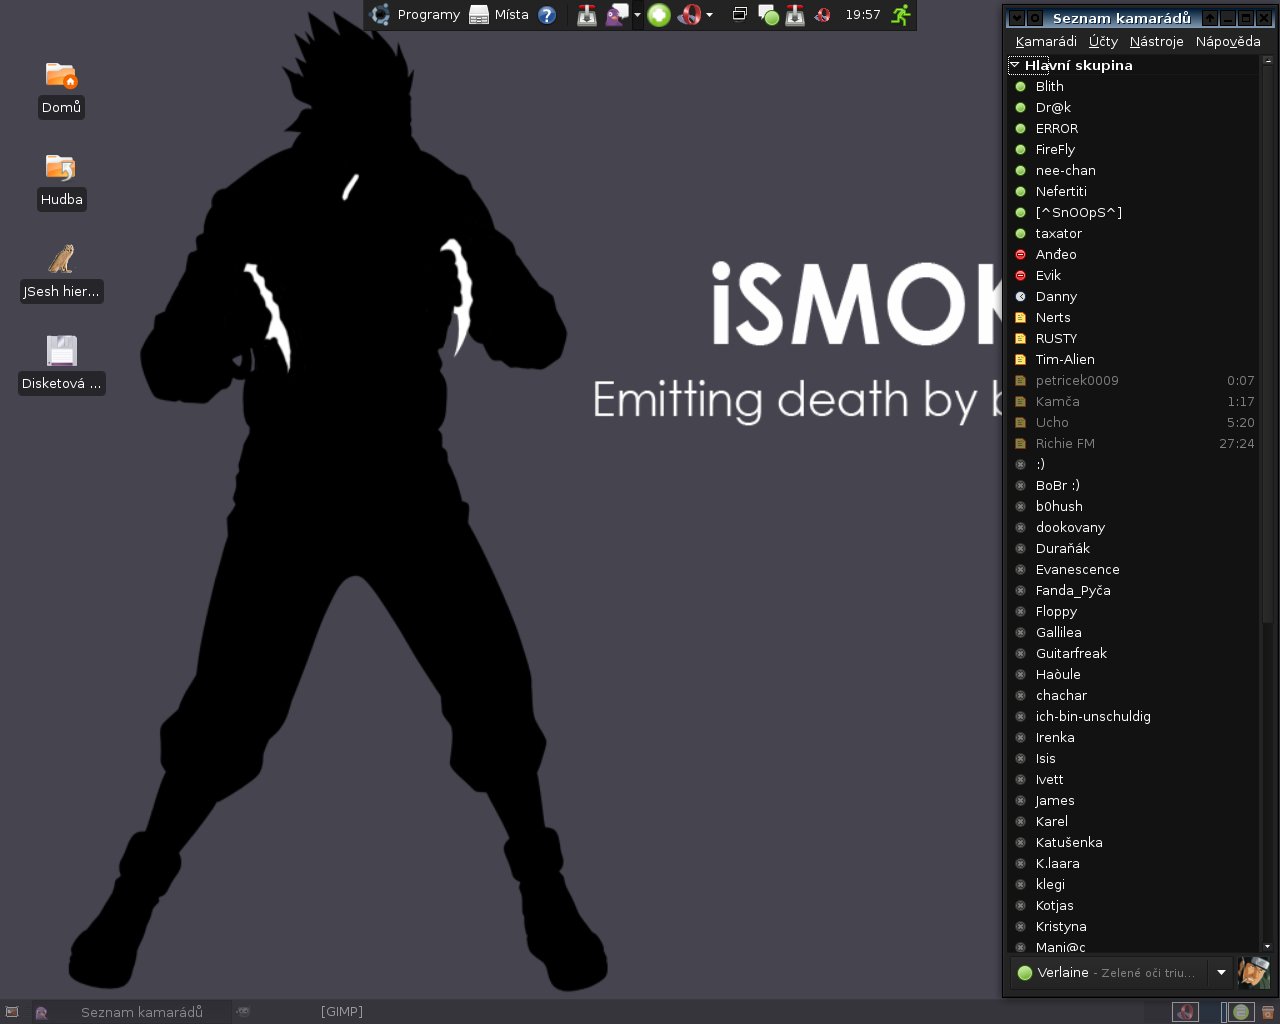Select busy buddy Evik
1280x1024 pixels.
coord(1134,275)
